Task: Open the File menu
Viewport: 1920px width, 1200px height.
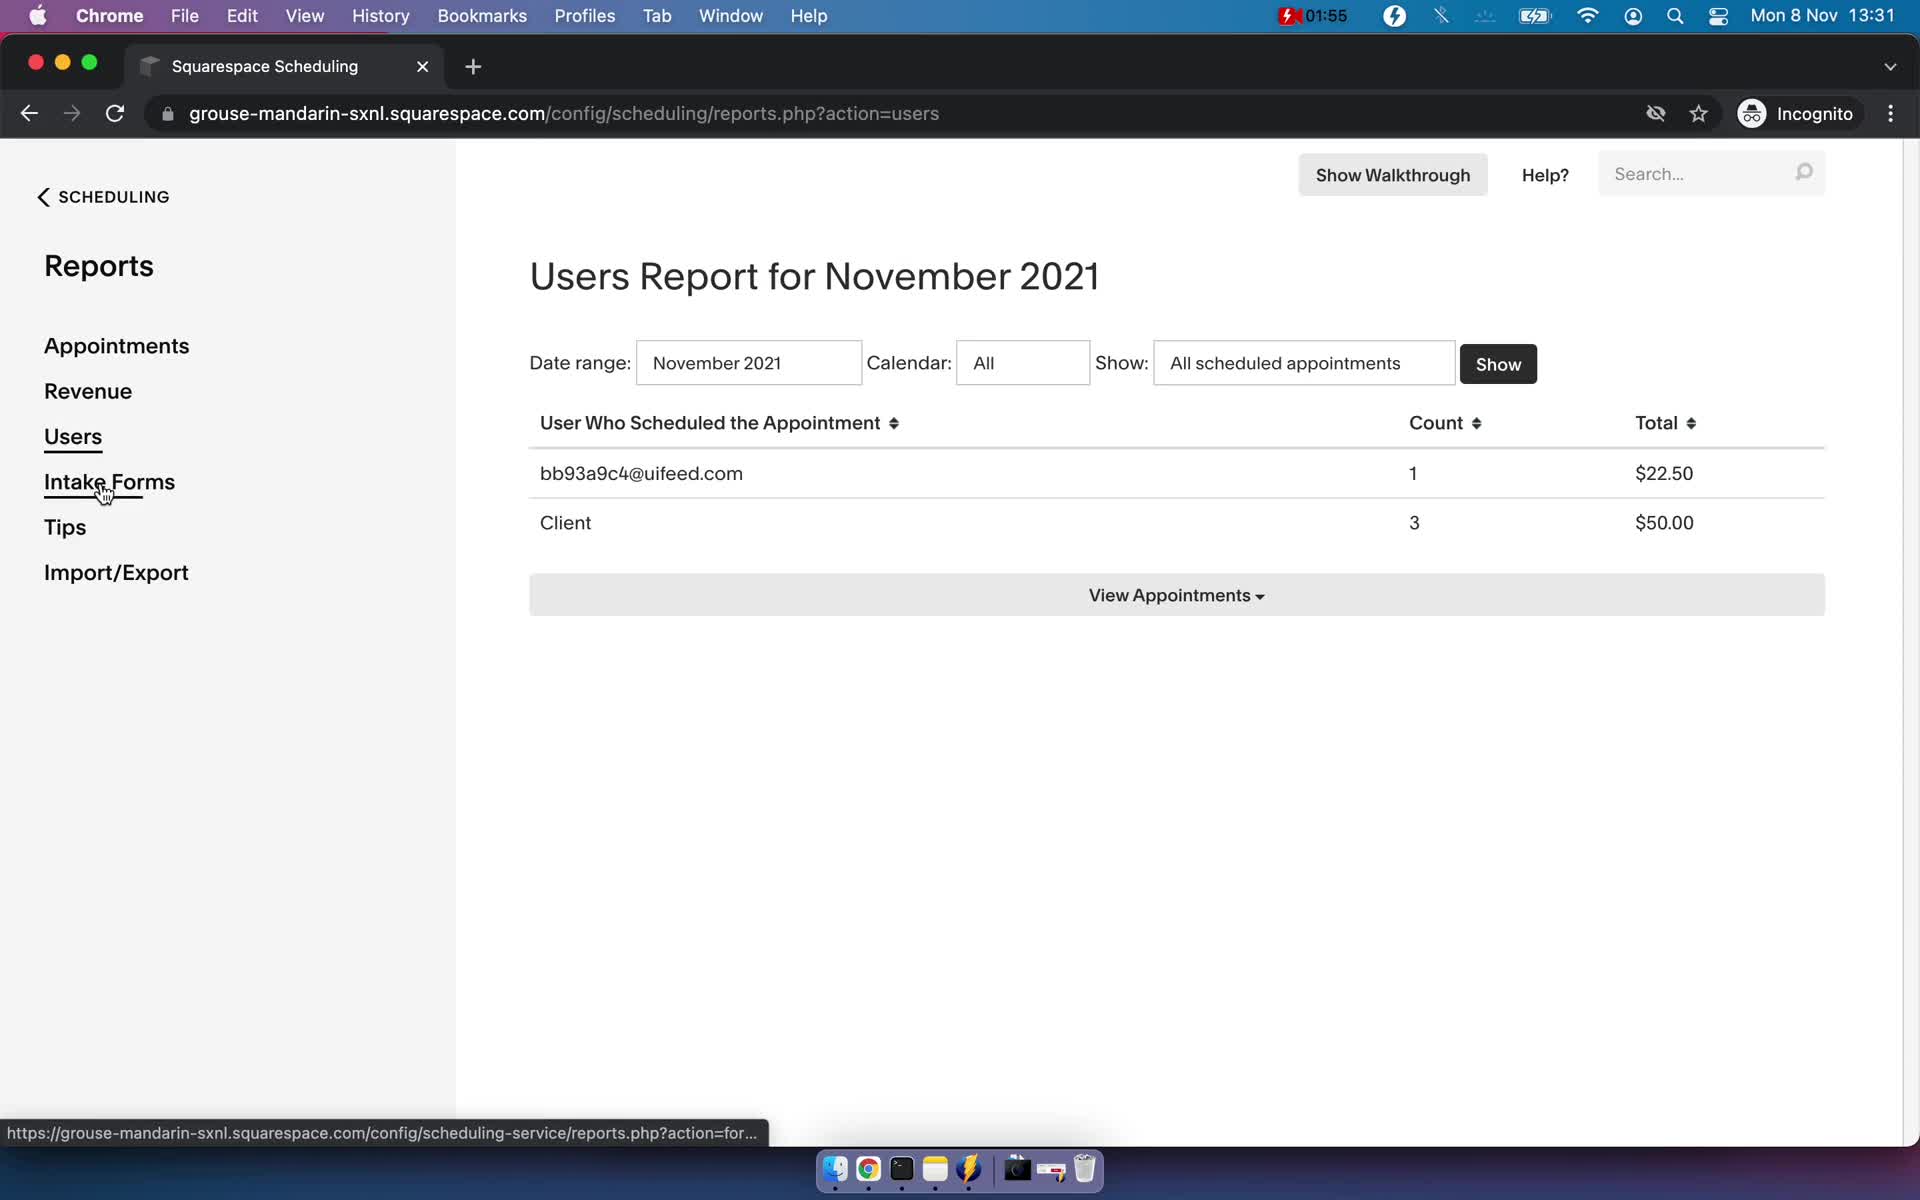Action: [x=185, y=16]
